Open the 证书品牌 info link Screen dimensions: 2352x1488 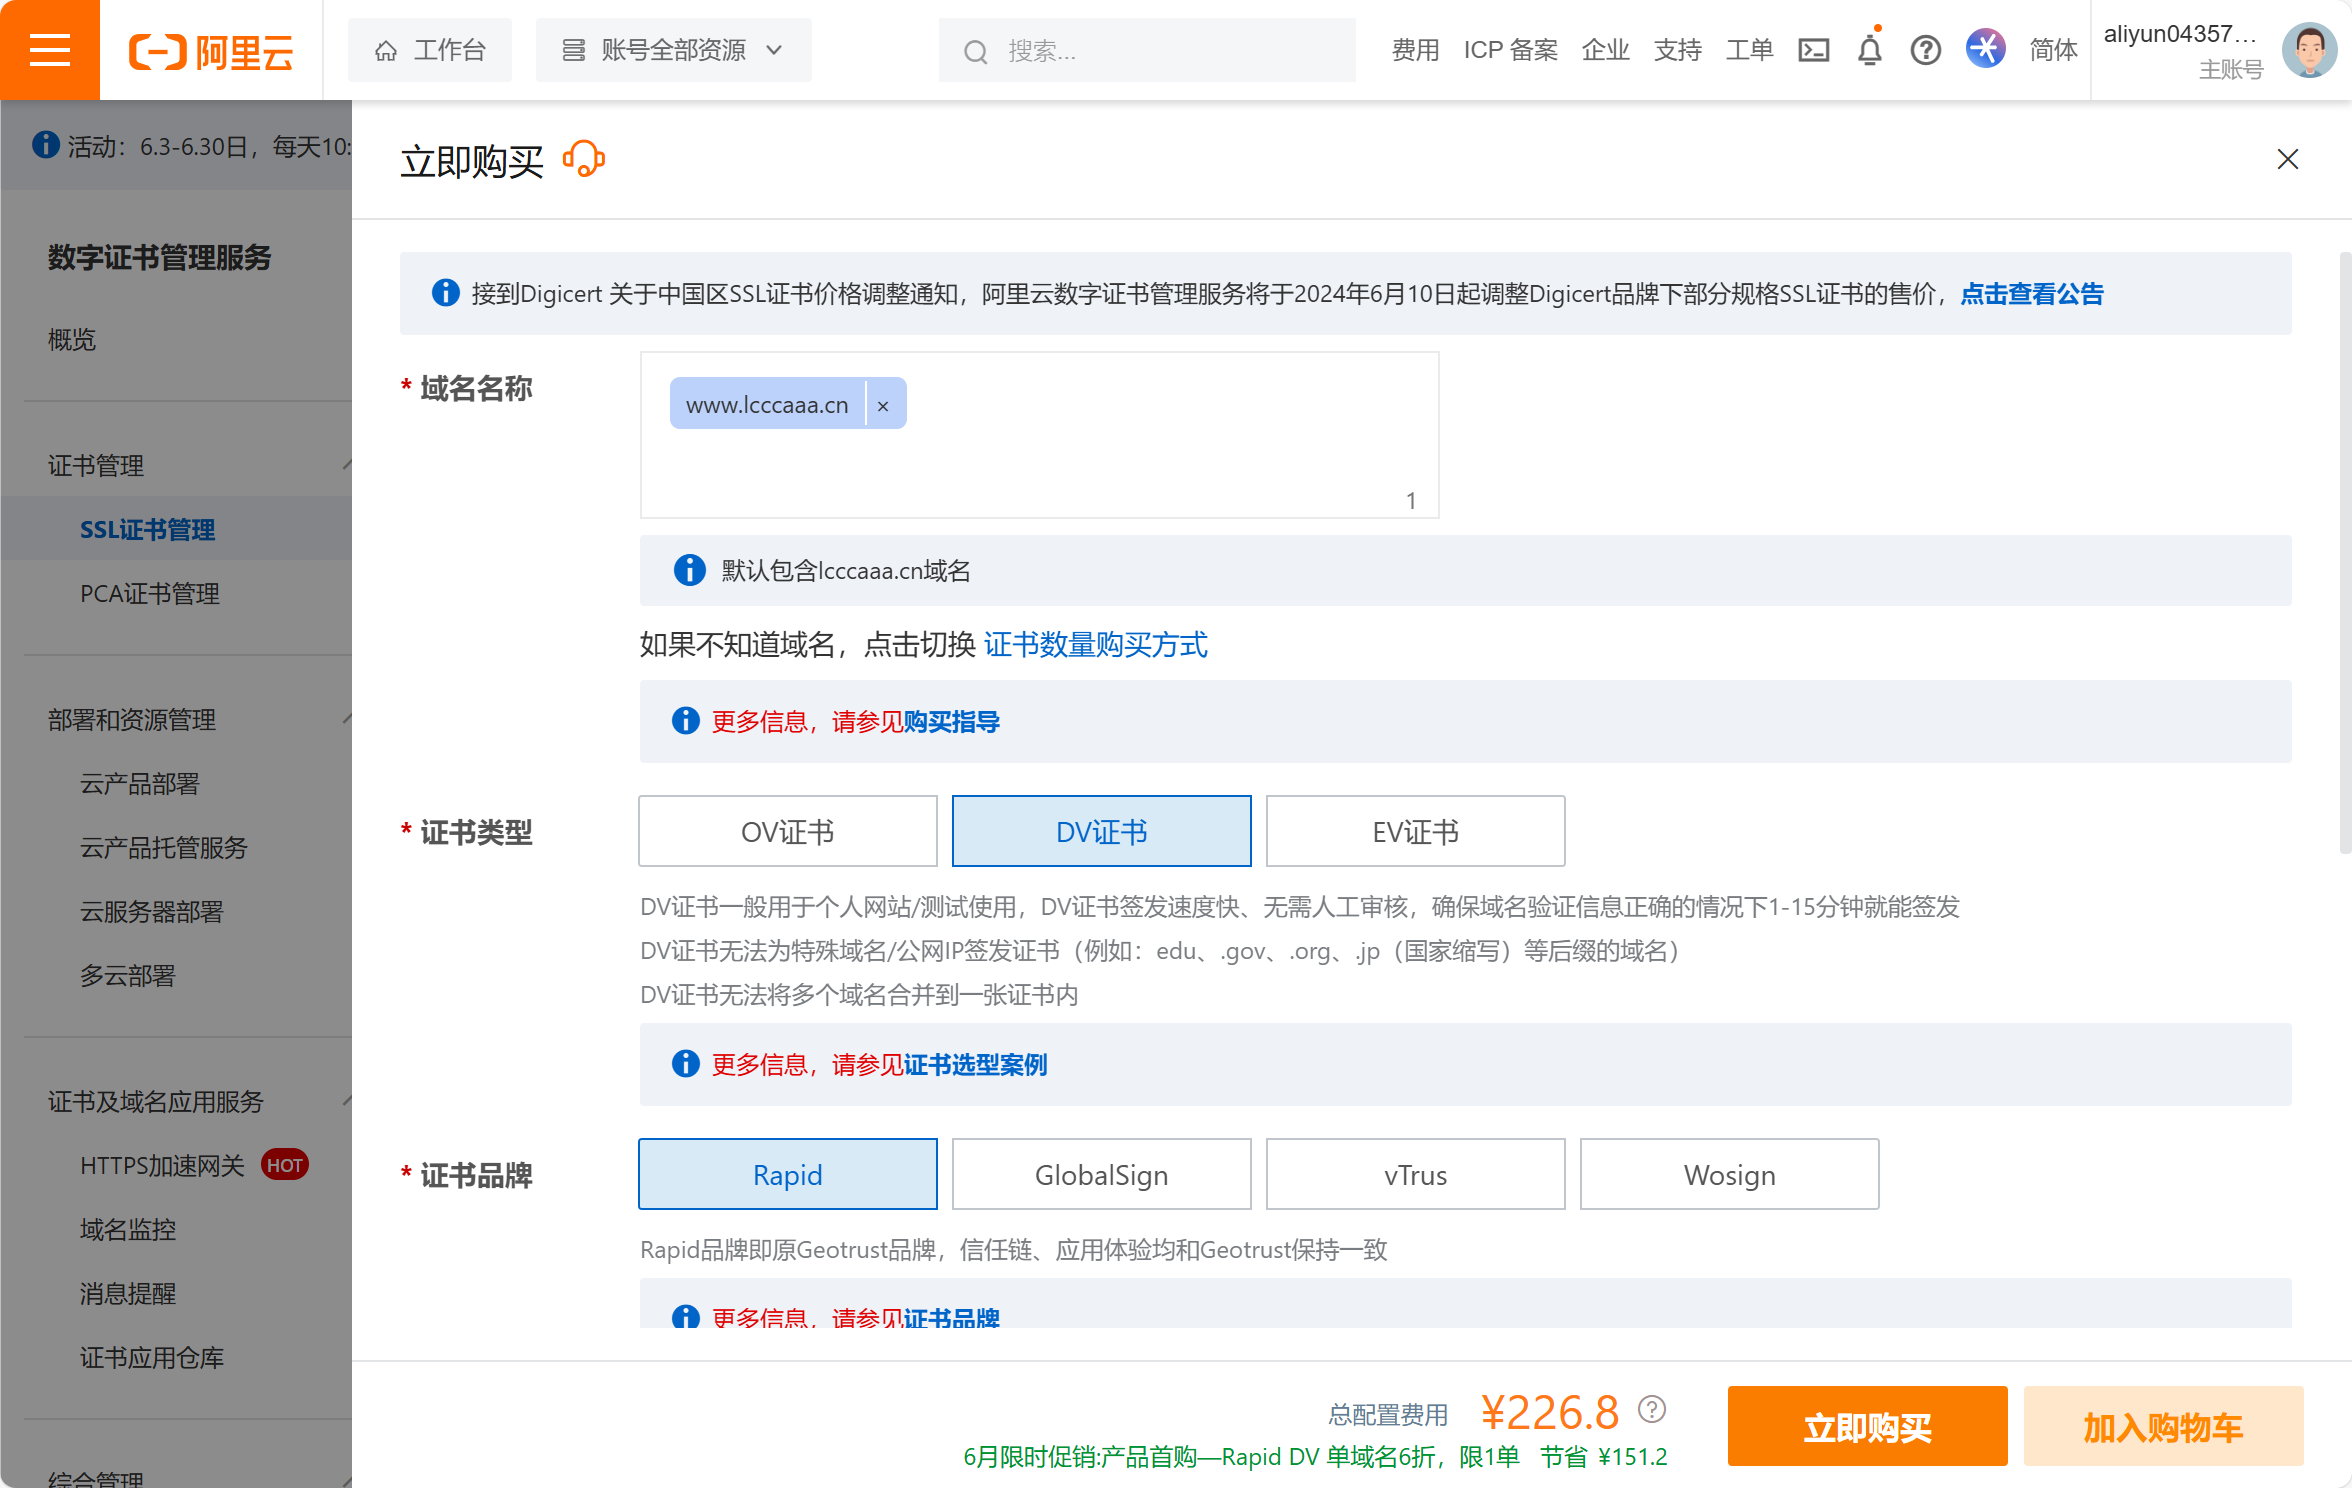pyautogui.click(x=951, y=1317)
